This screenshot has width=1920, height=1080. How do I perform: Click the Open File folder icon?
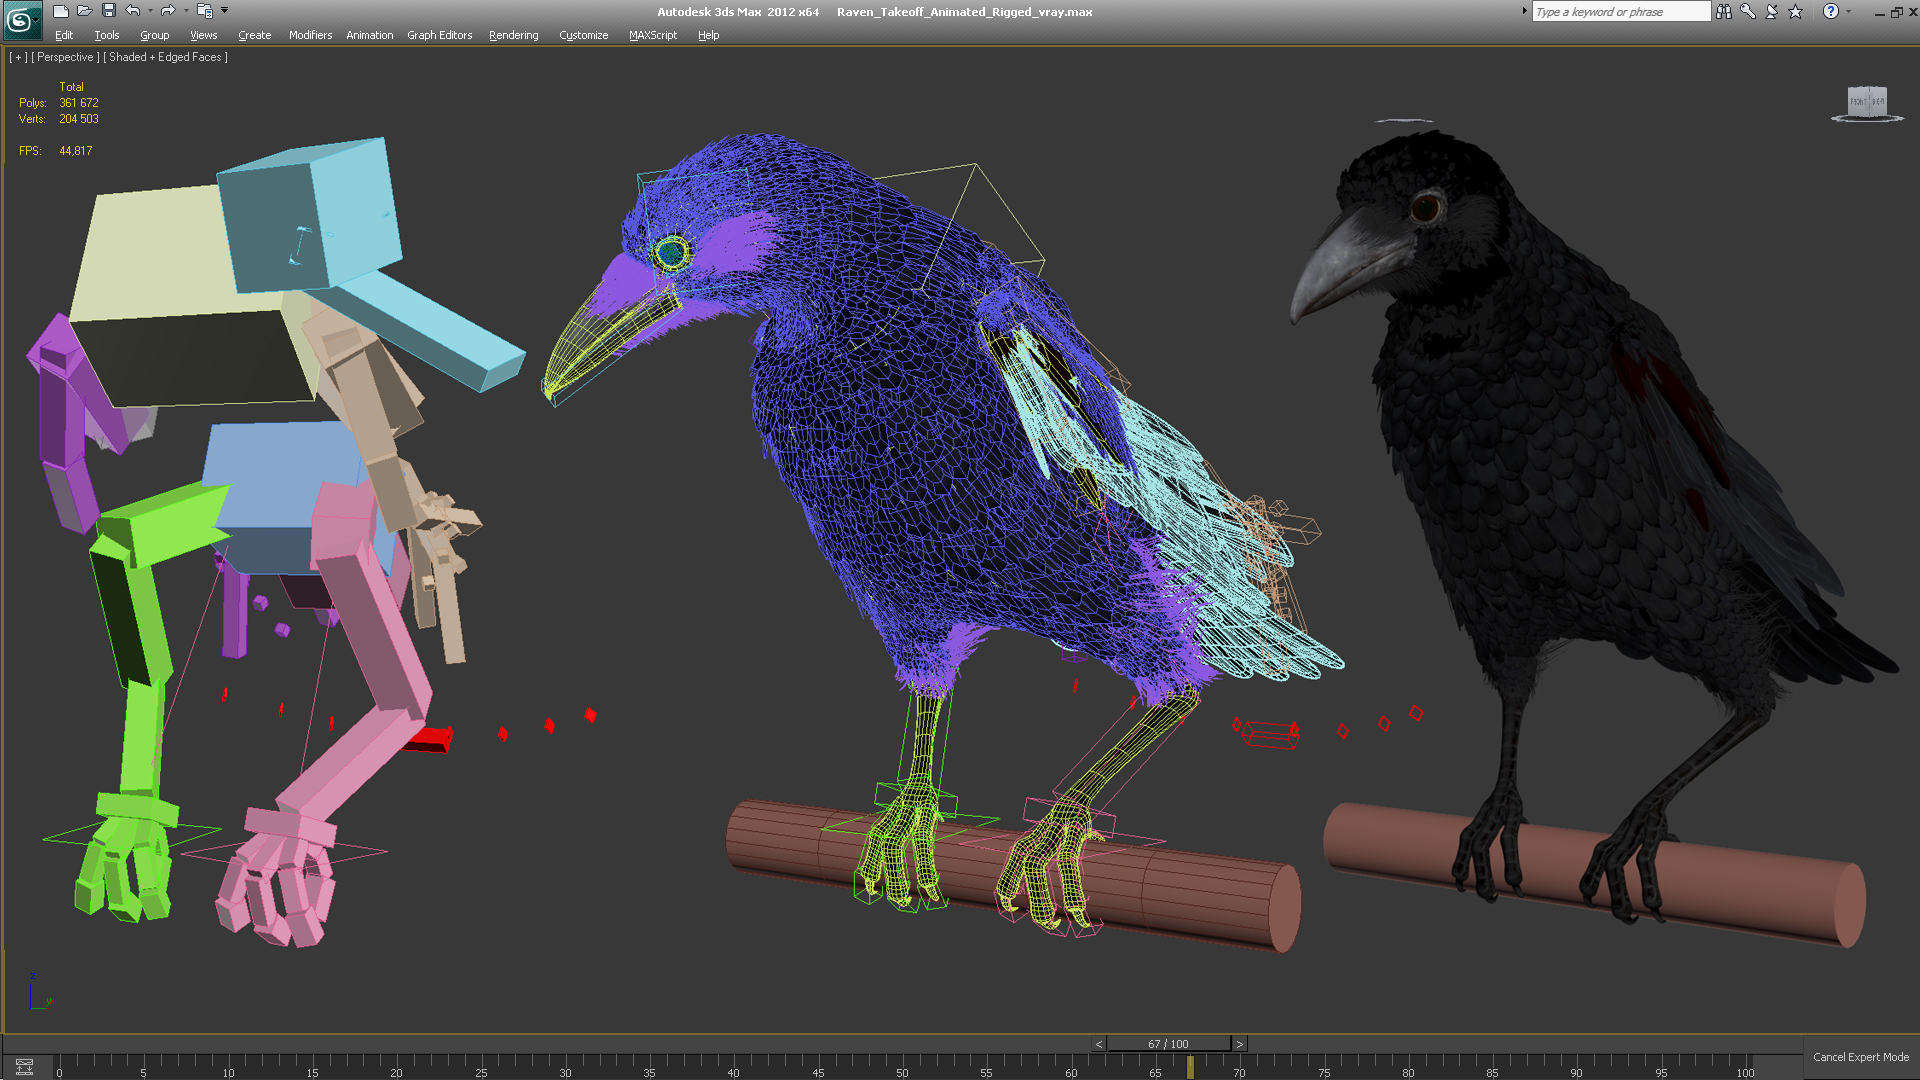pyautogui.click(x=85, y=11)
